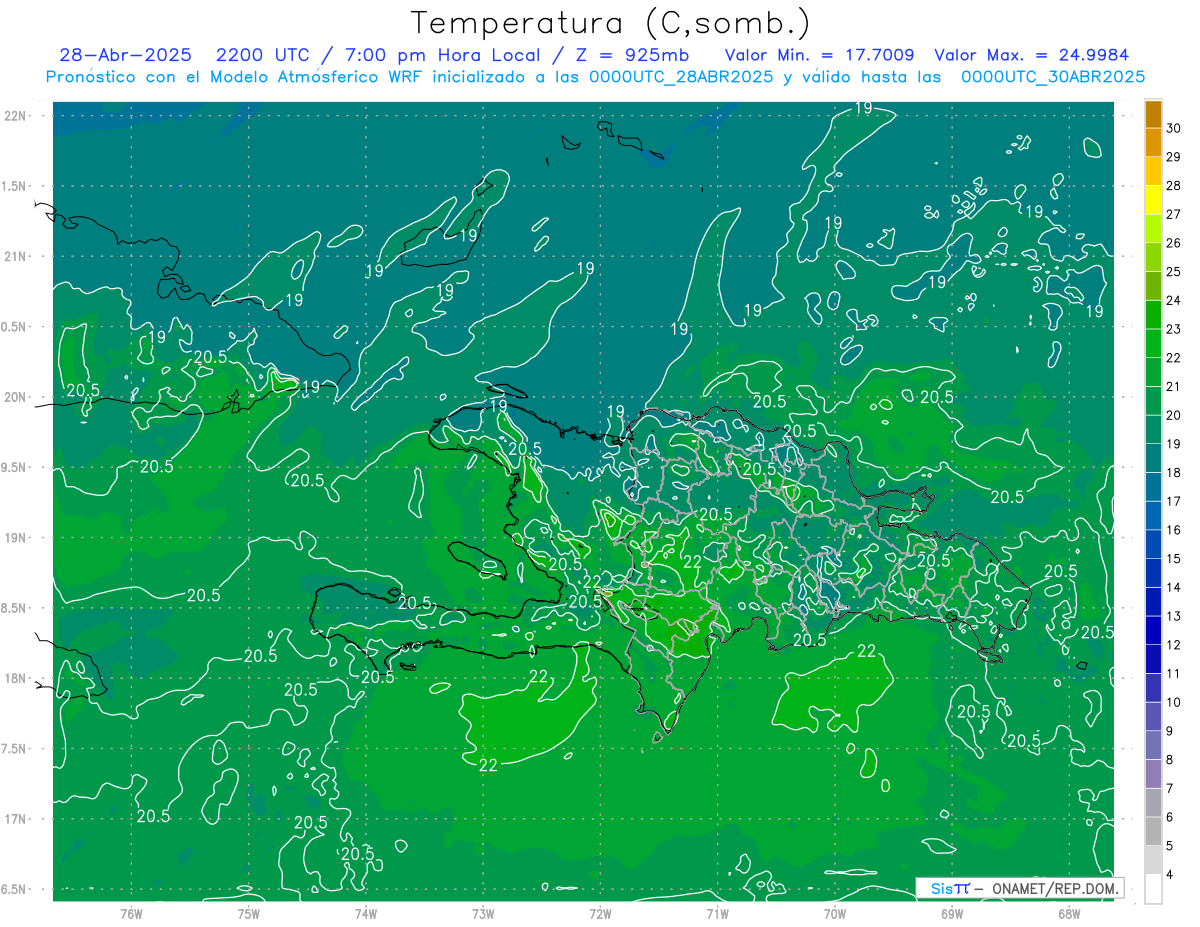Click the Temperatura (C,somb.) title
This screenshot has width=1200, height=927.
click(610, 23)
